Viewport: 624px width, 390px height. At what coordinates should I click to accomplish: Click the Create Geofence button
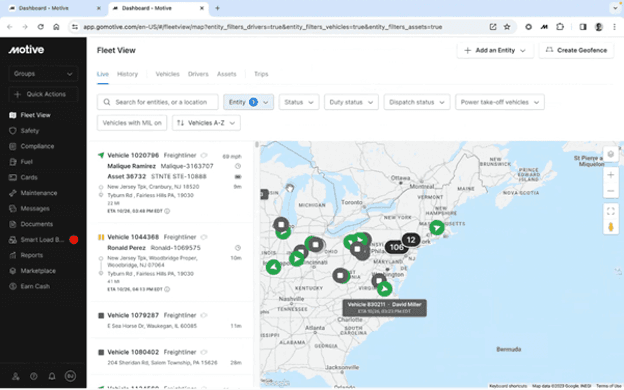tap(576, 51)
